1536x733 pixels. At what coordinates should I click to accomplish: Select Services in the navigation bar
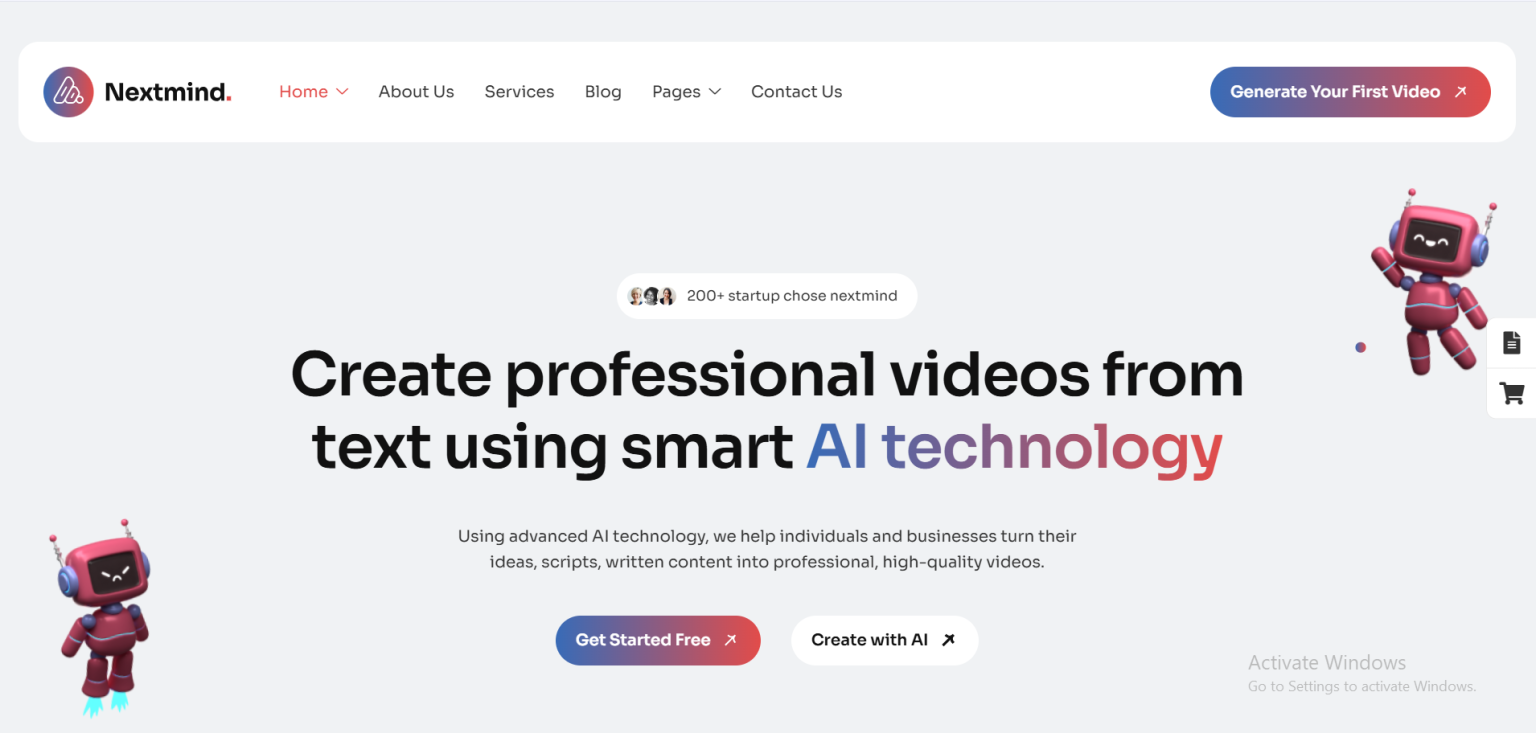coord(519,91)
